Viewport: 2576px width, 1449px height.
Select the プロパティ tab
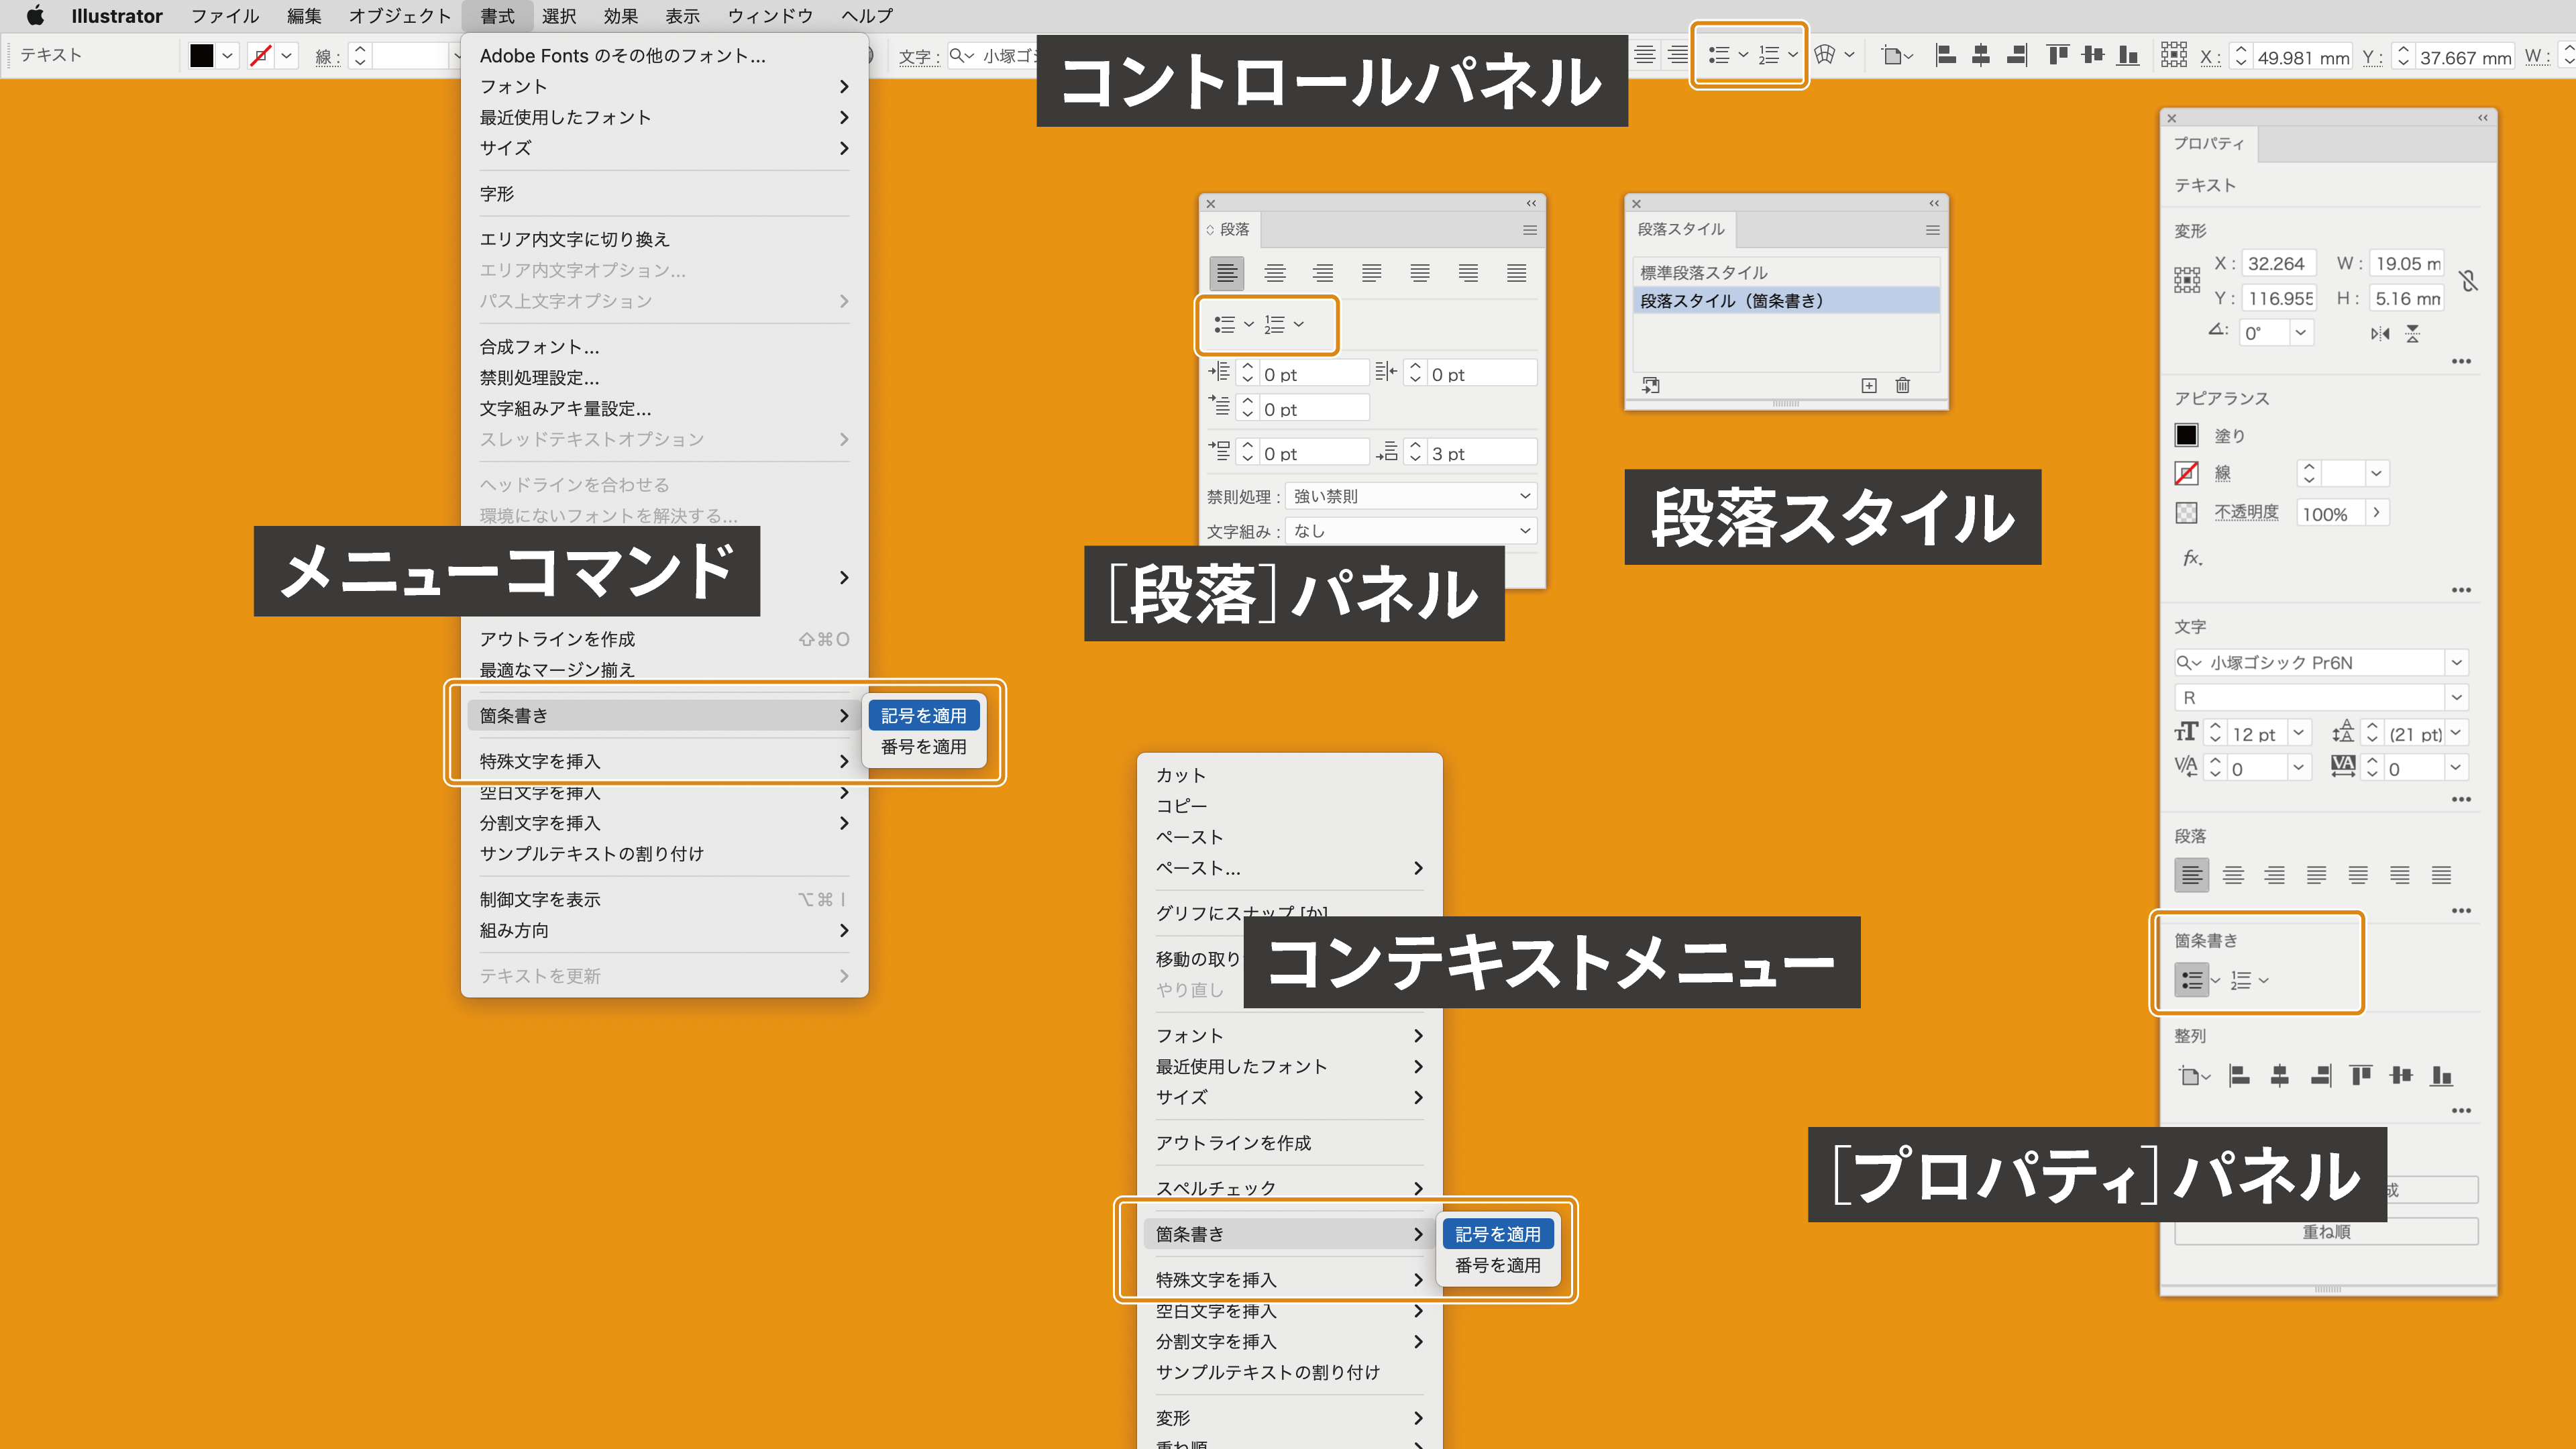click(2209, 143)
